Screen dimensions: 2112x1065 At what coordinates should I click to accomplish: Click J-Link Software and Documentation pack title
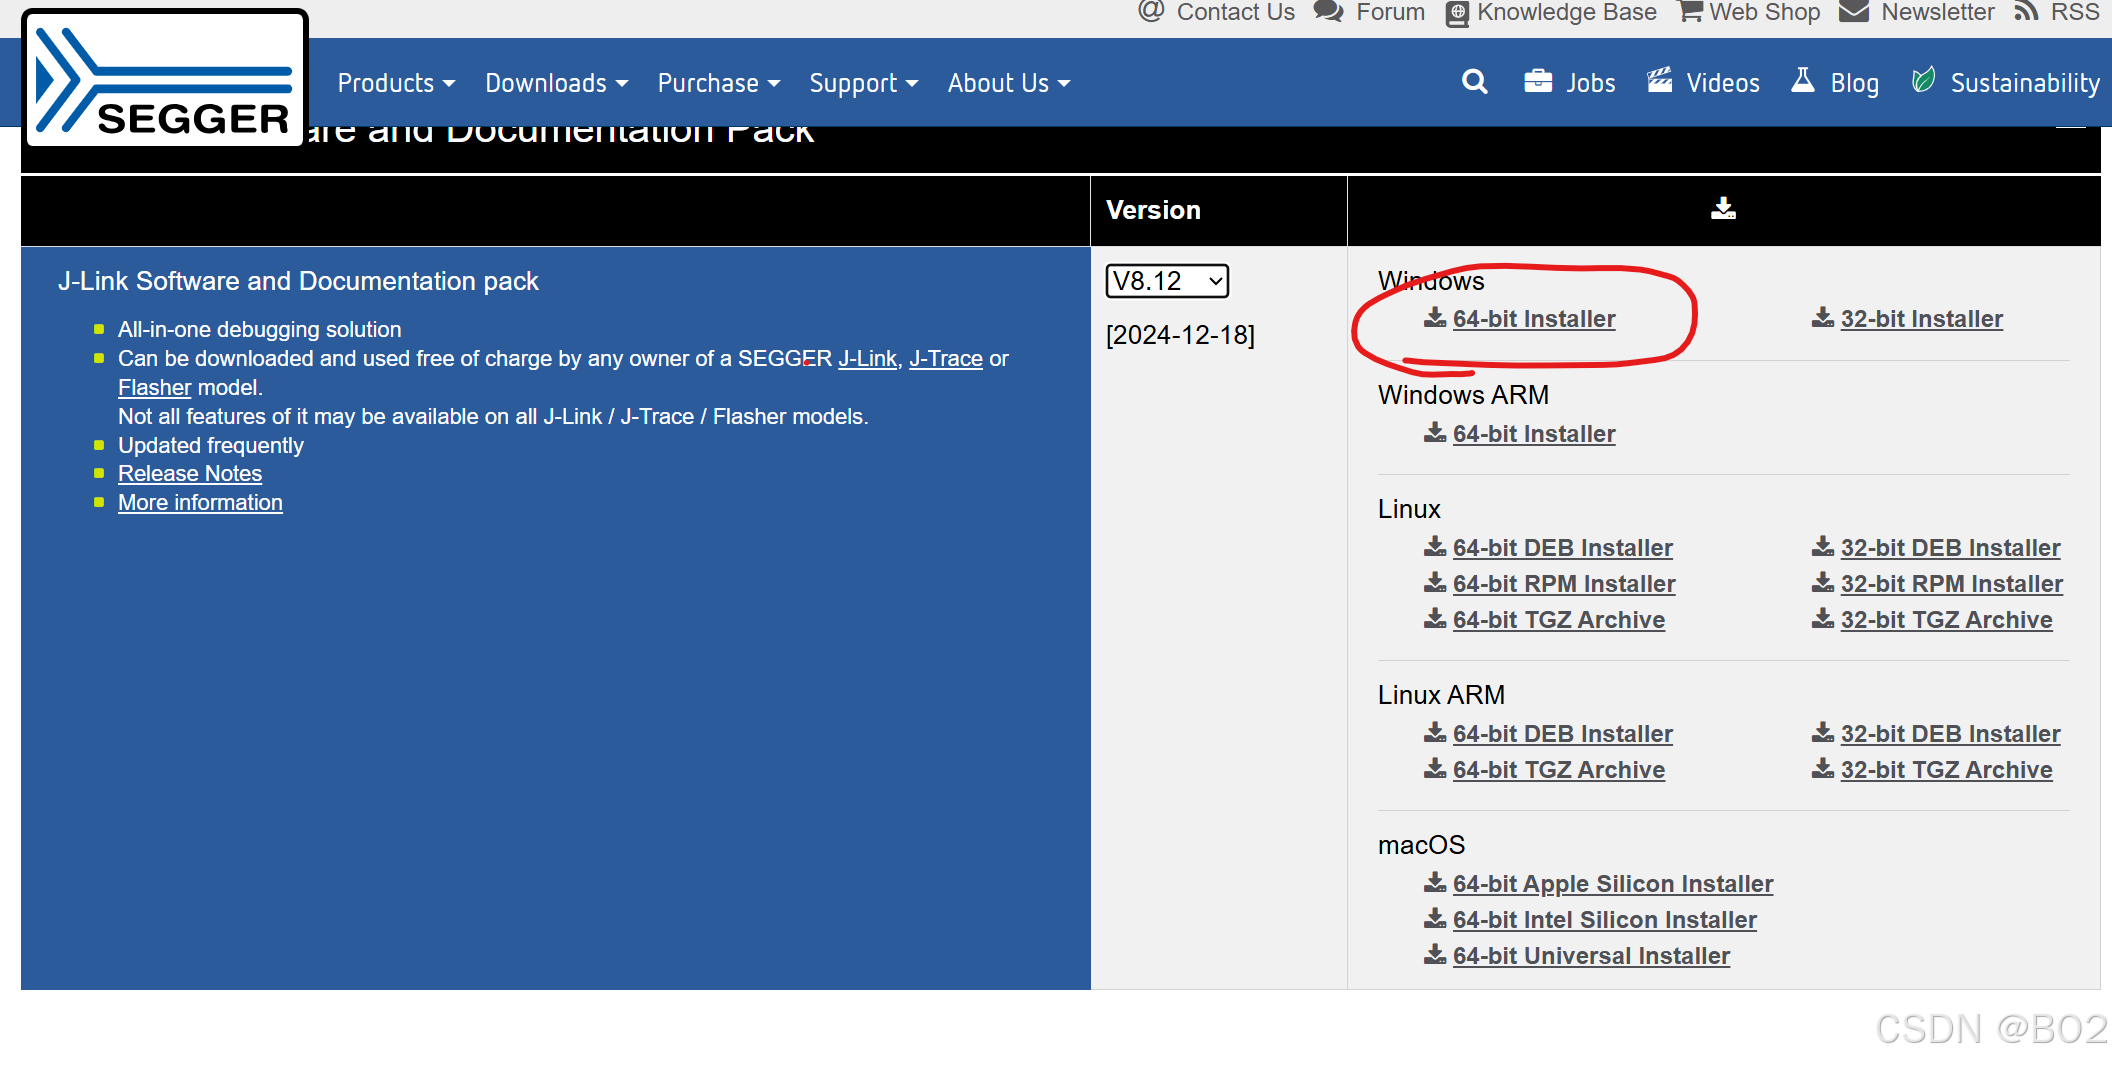point(298,281)
